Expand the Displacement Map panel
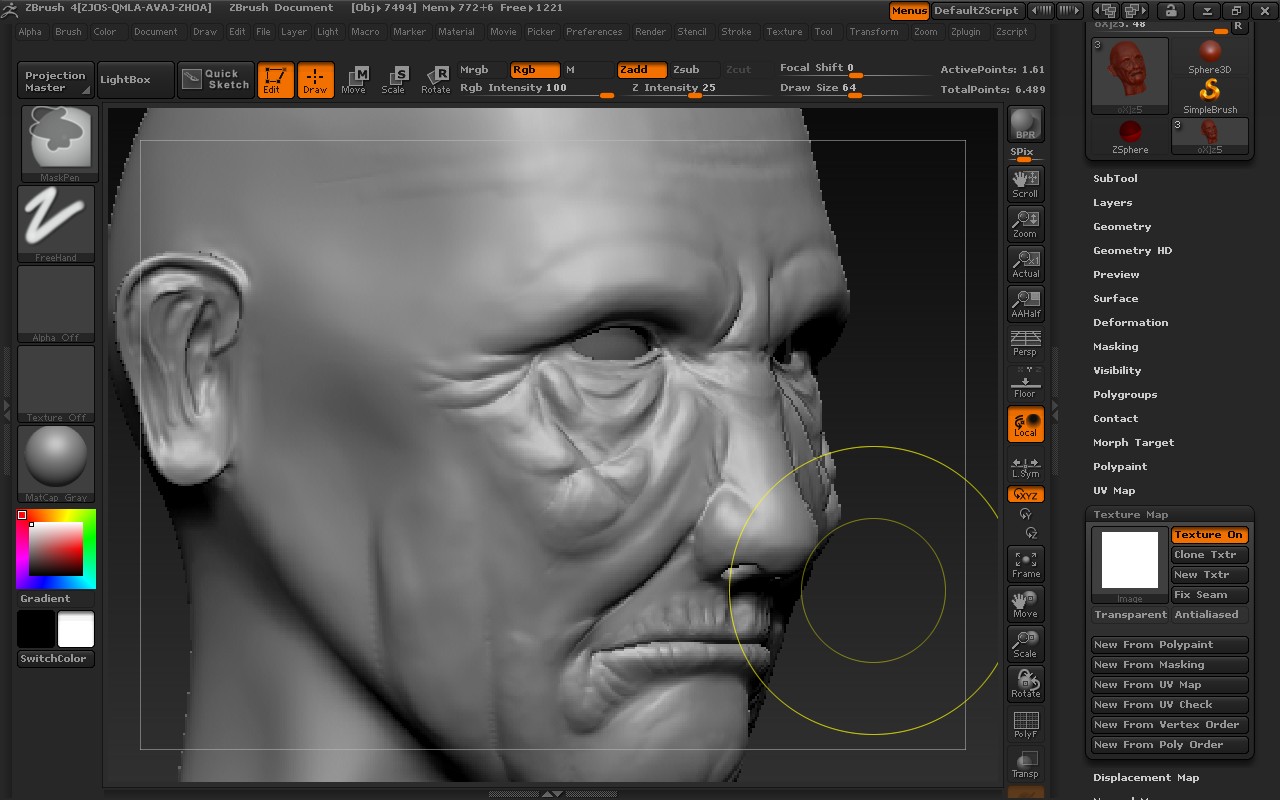 coord(1146,777)
